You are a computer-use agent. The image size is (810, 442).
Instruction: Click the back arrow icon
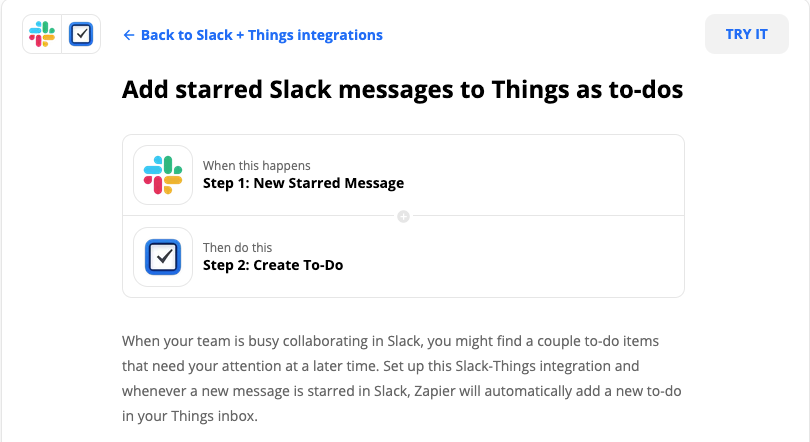(129, 35)
